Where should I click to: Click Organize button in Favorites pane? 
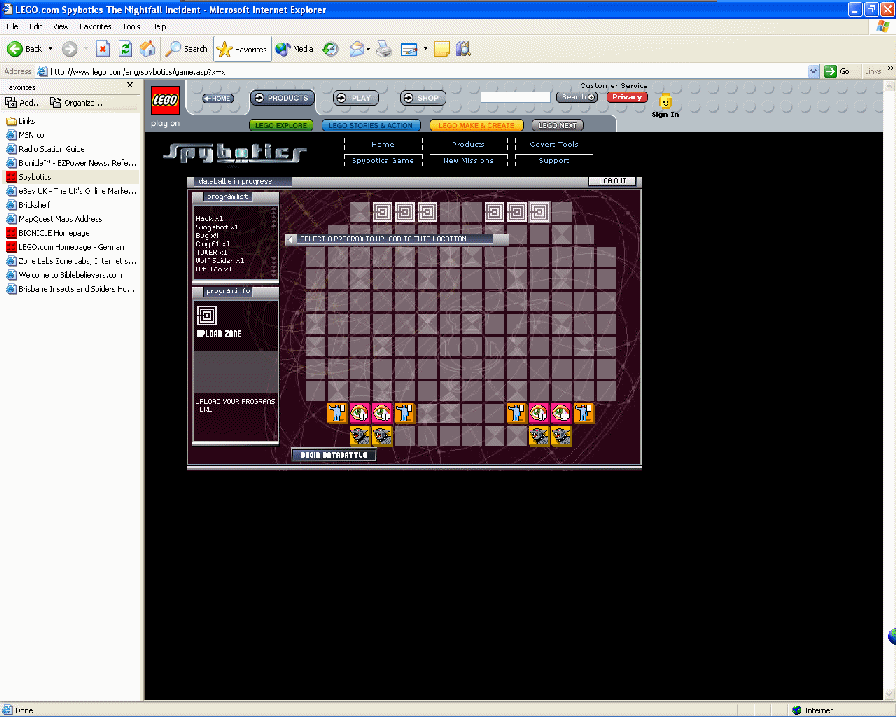[x=76, y=103]
